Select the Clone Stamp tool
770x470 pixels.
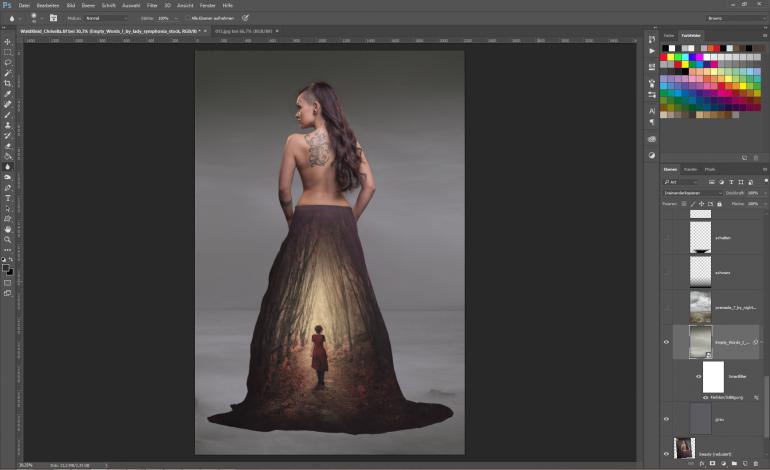pyautogui.click(x=7, y=125)
